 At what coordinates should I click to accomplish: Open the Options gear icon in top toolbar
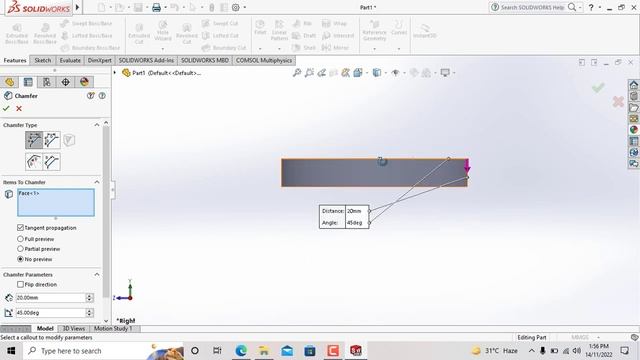[x=236, y=7]
